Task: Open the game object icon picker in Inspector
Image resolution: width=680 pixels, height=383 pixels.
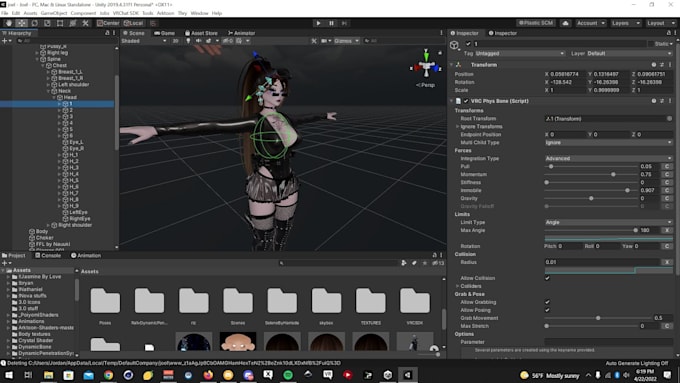Action: (x=454, y=45)
